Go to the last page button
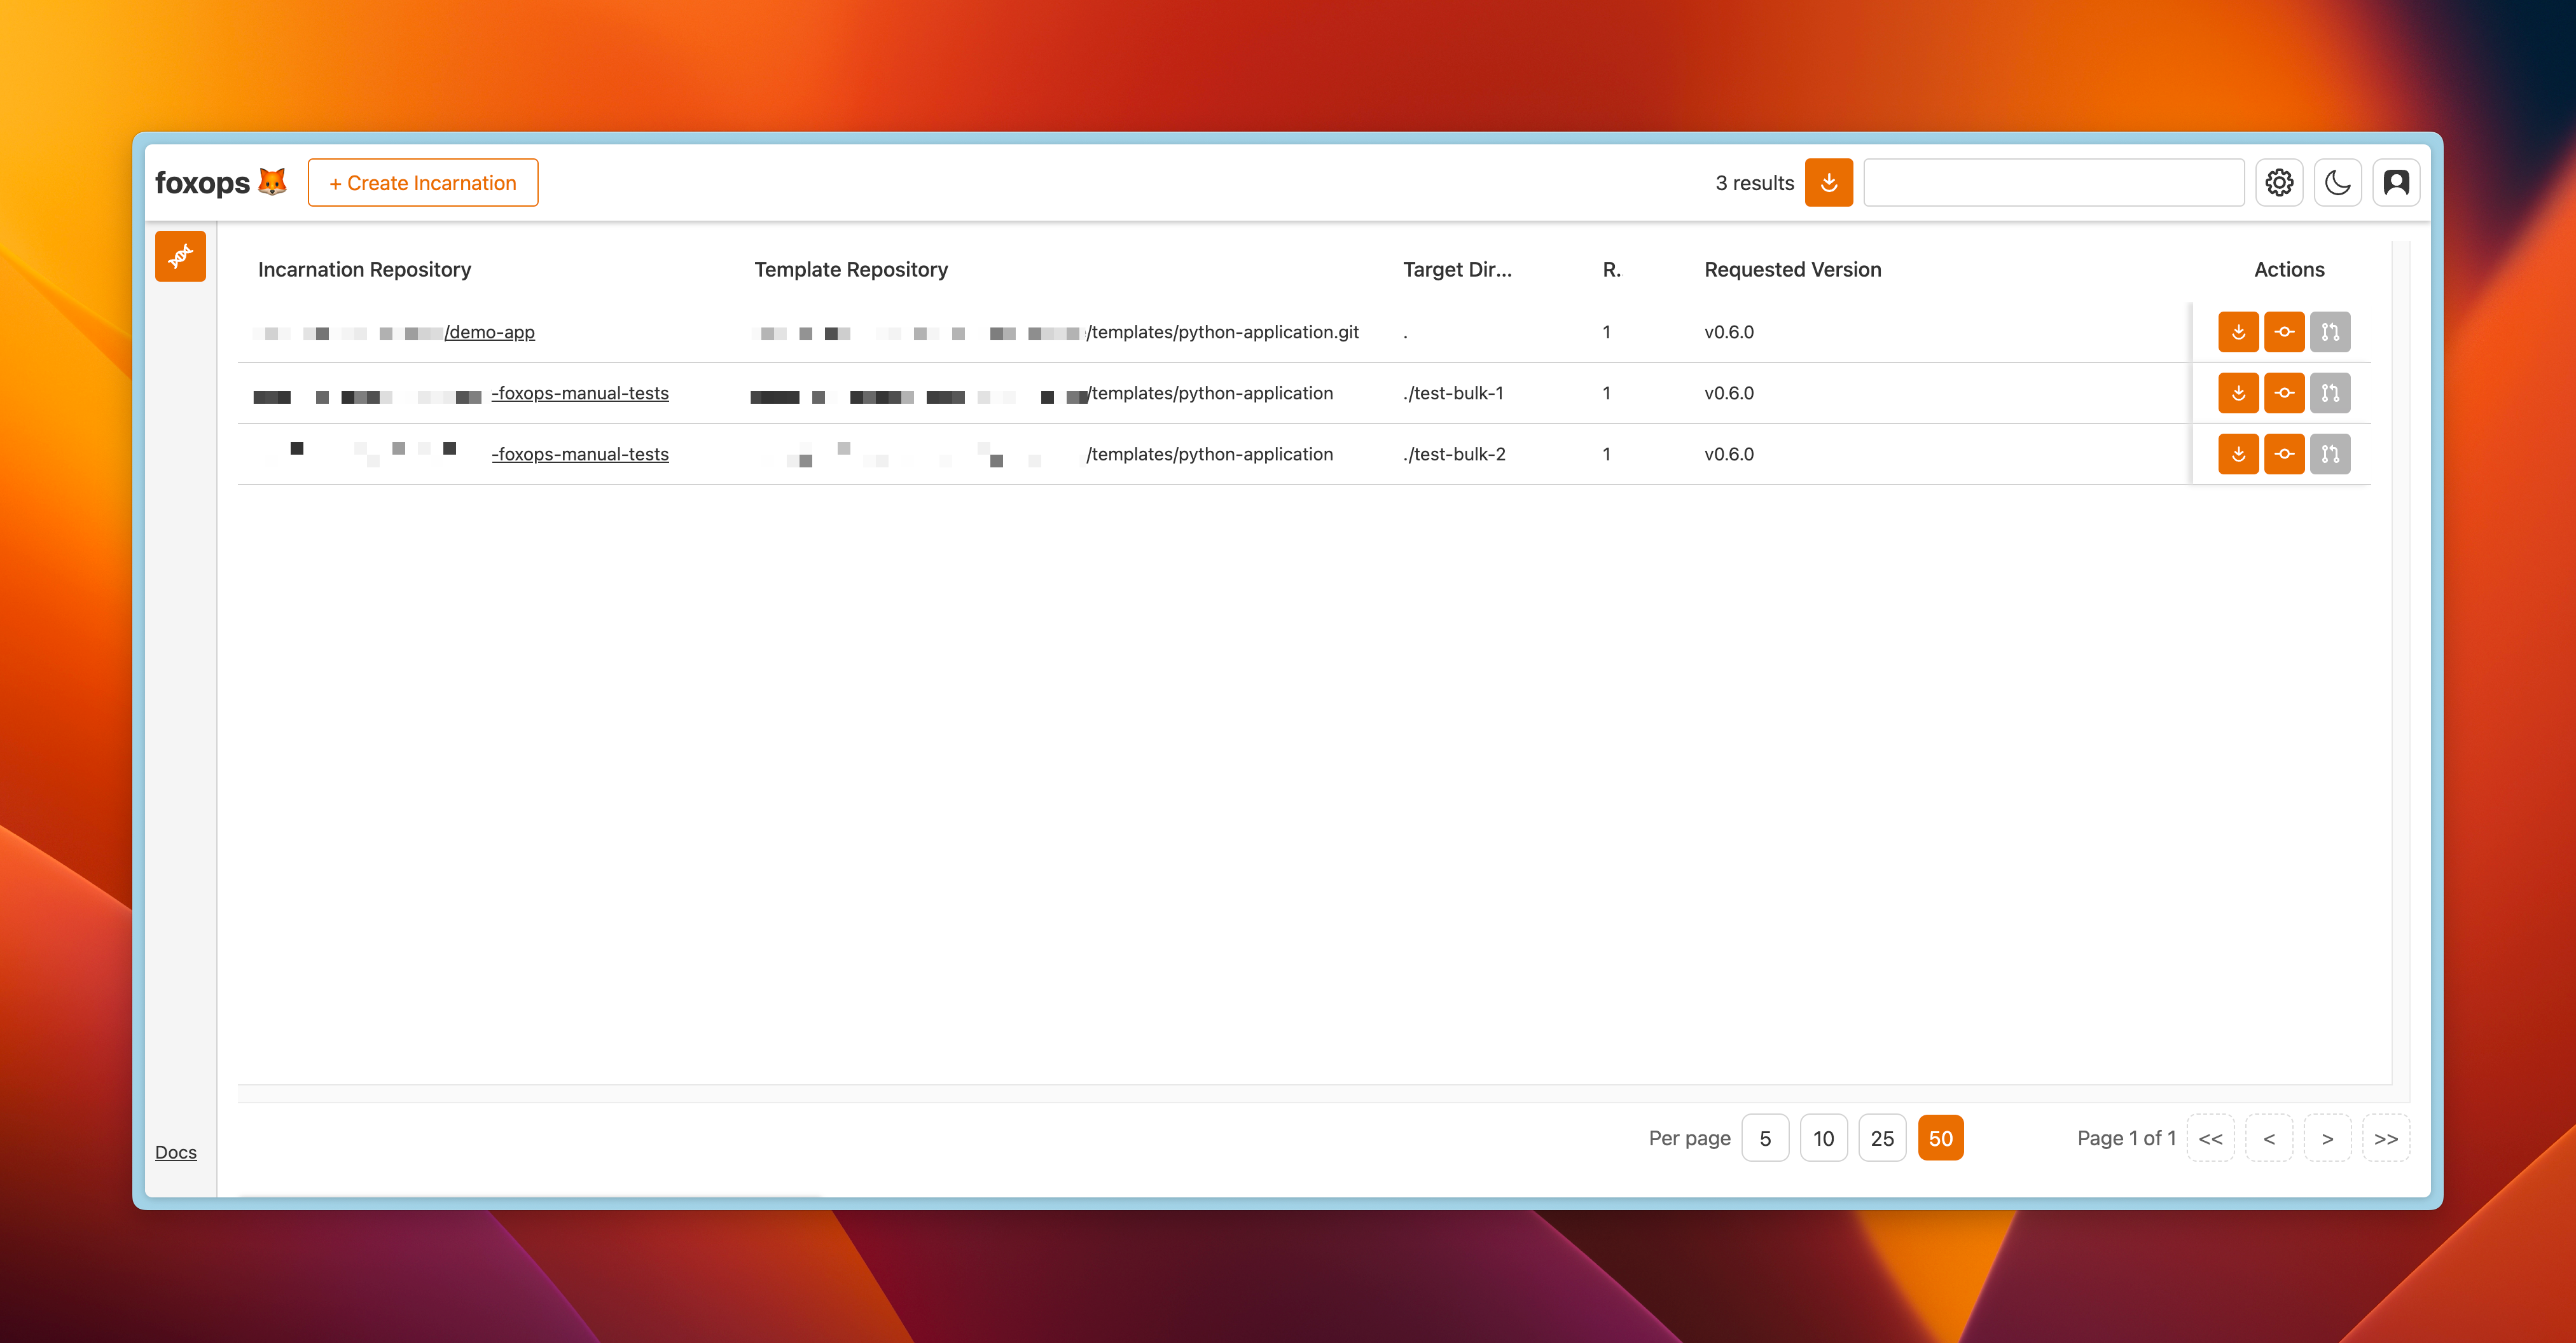This screenshot has height=1343, width=2576. coord(2386,1138)
